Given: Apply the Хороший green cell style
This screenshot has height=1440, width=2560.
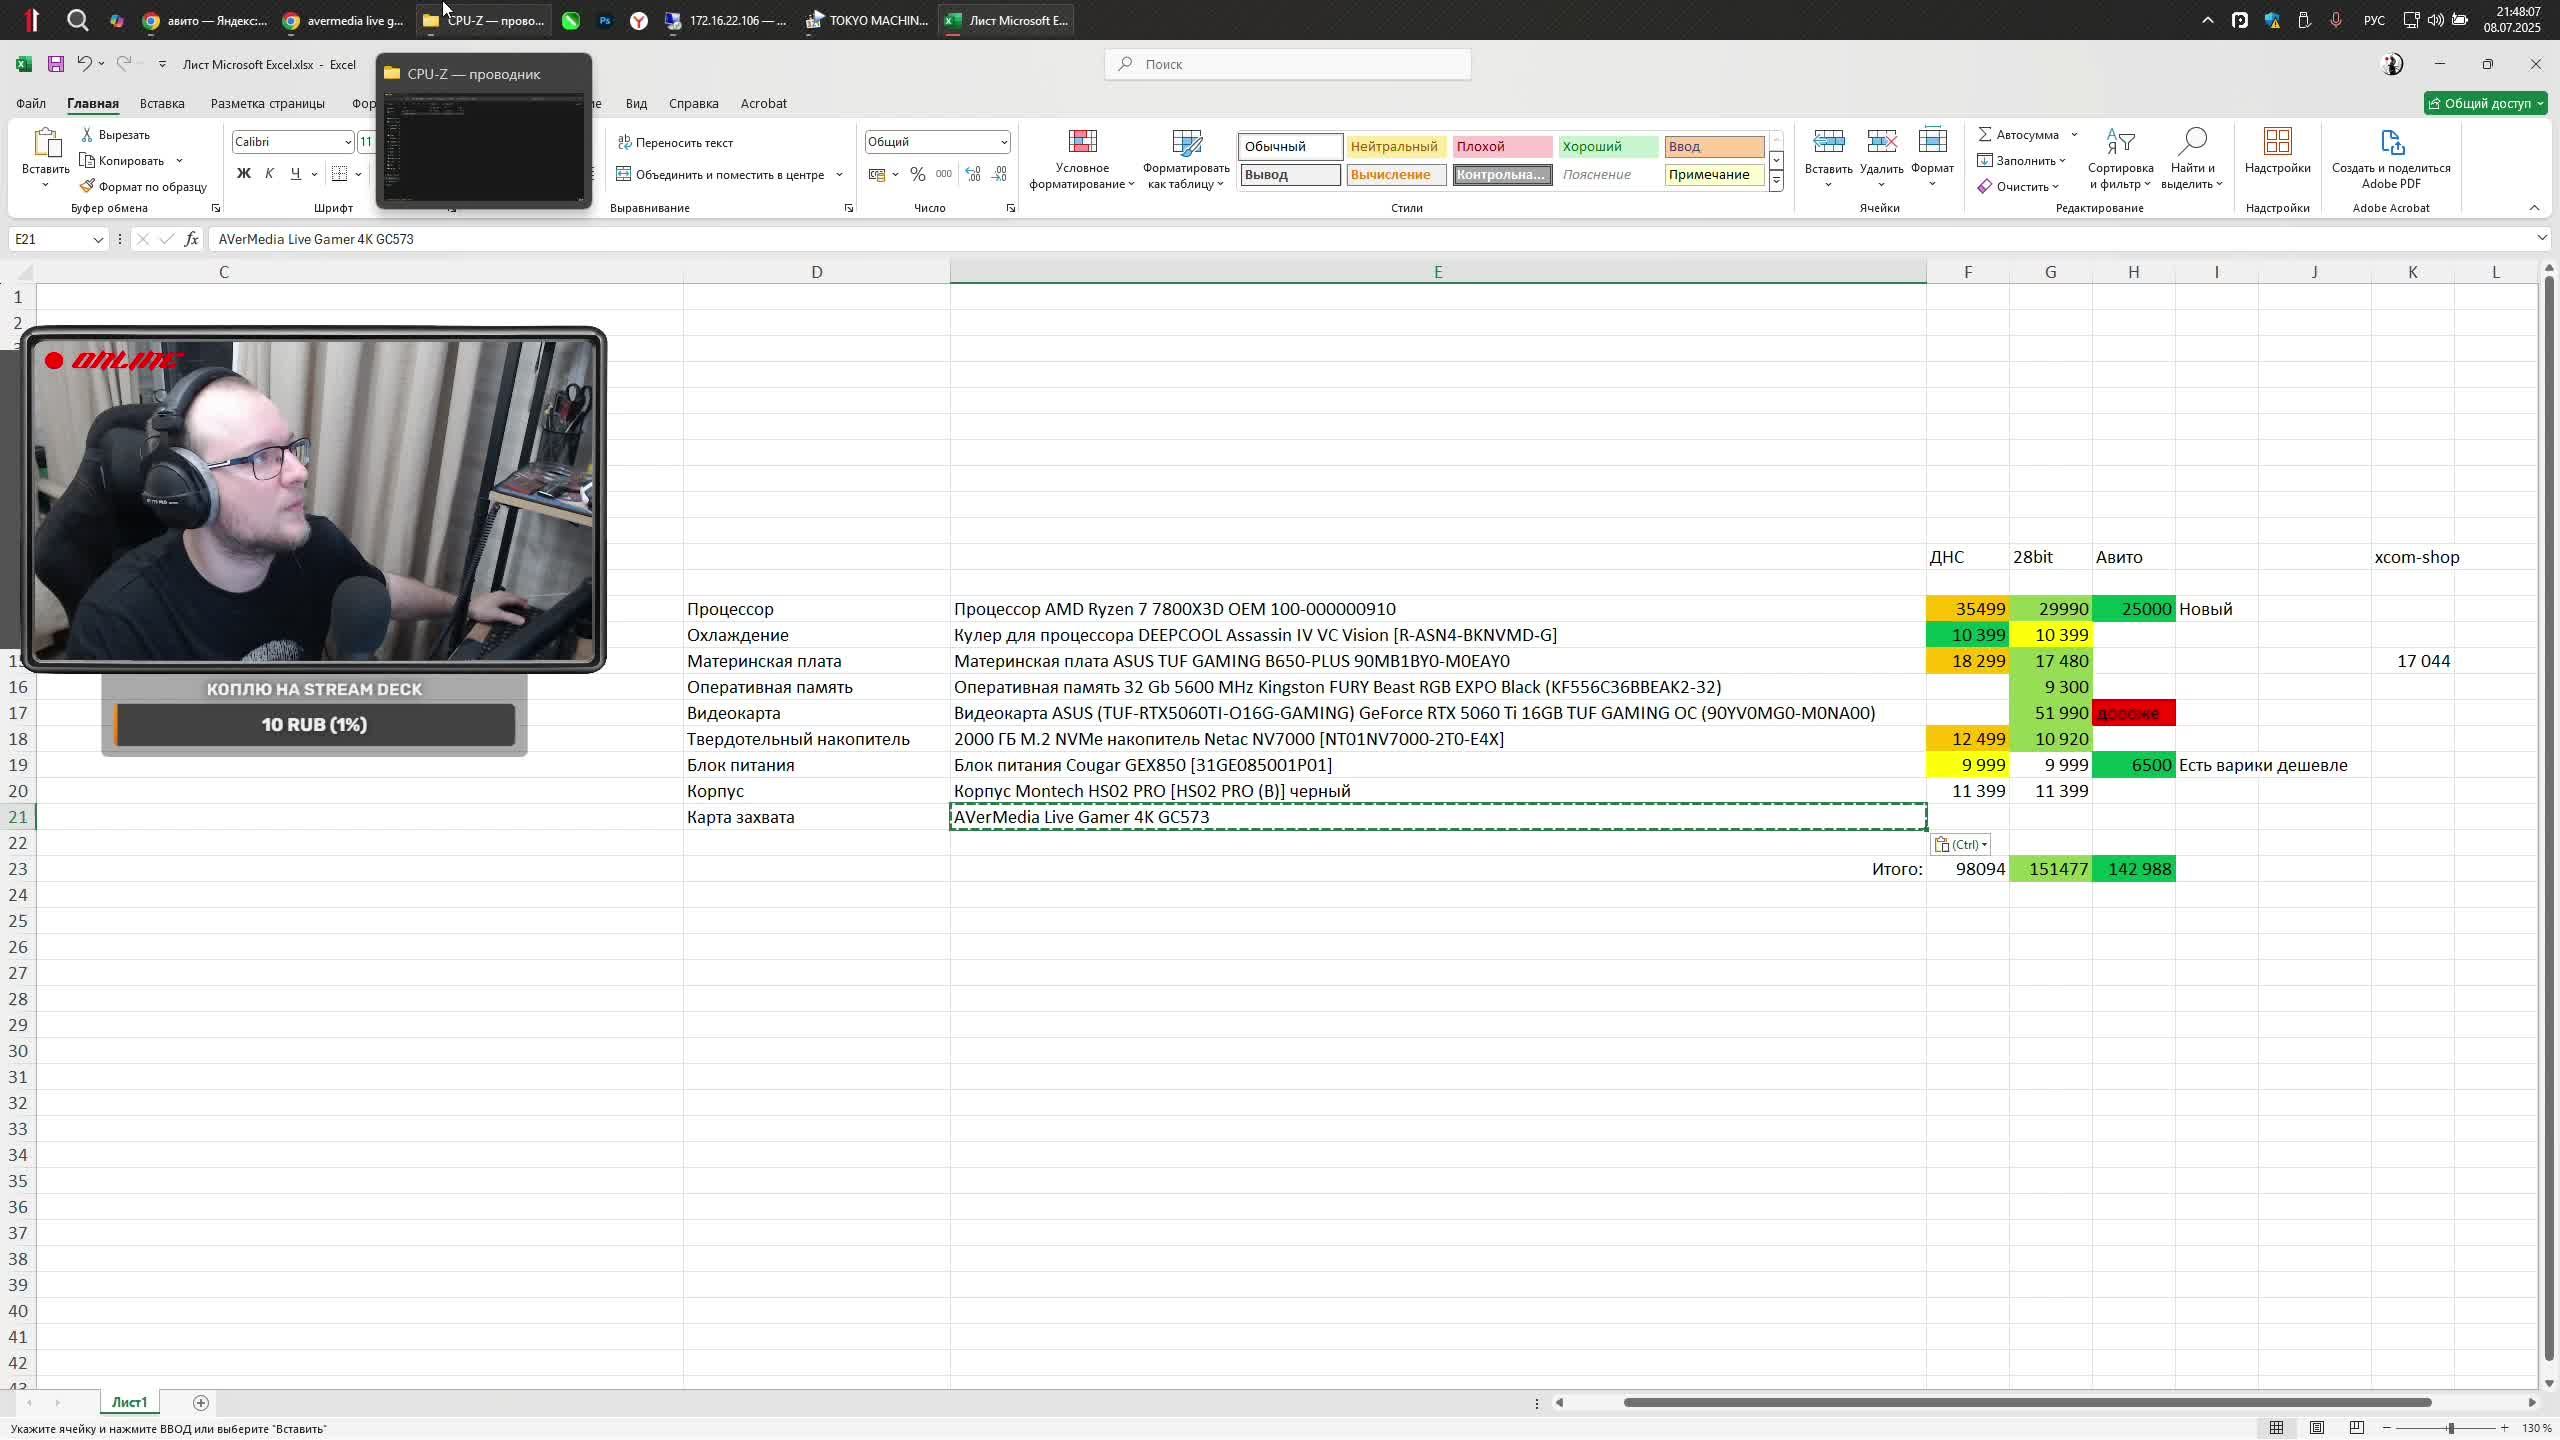Looking at the screenshot, I should (1607, 147).
